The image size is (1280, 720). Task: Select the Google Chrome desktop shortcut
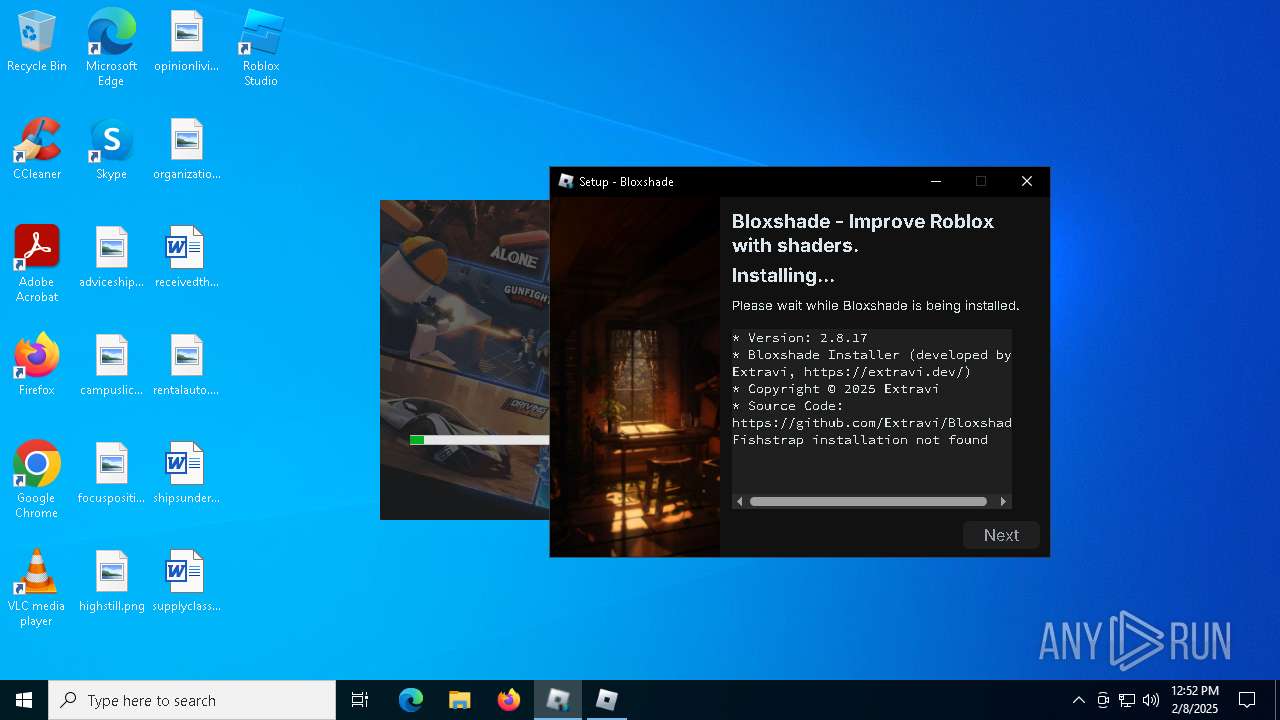(x=37, y=478)
